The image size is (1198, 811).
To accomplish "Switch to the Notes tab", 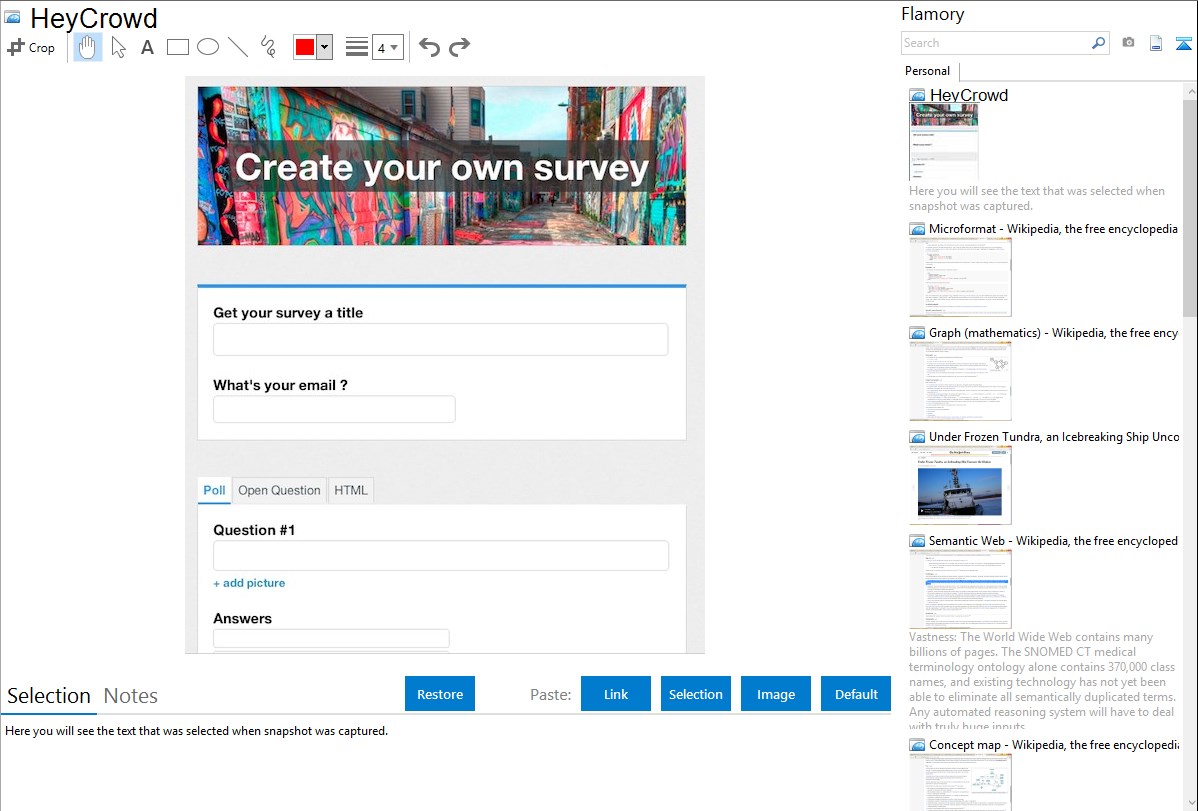I will [131, 696].
